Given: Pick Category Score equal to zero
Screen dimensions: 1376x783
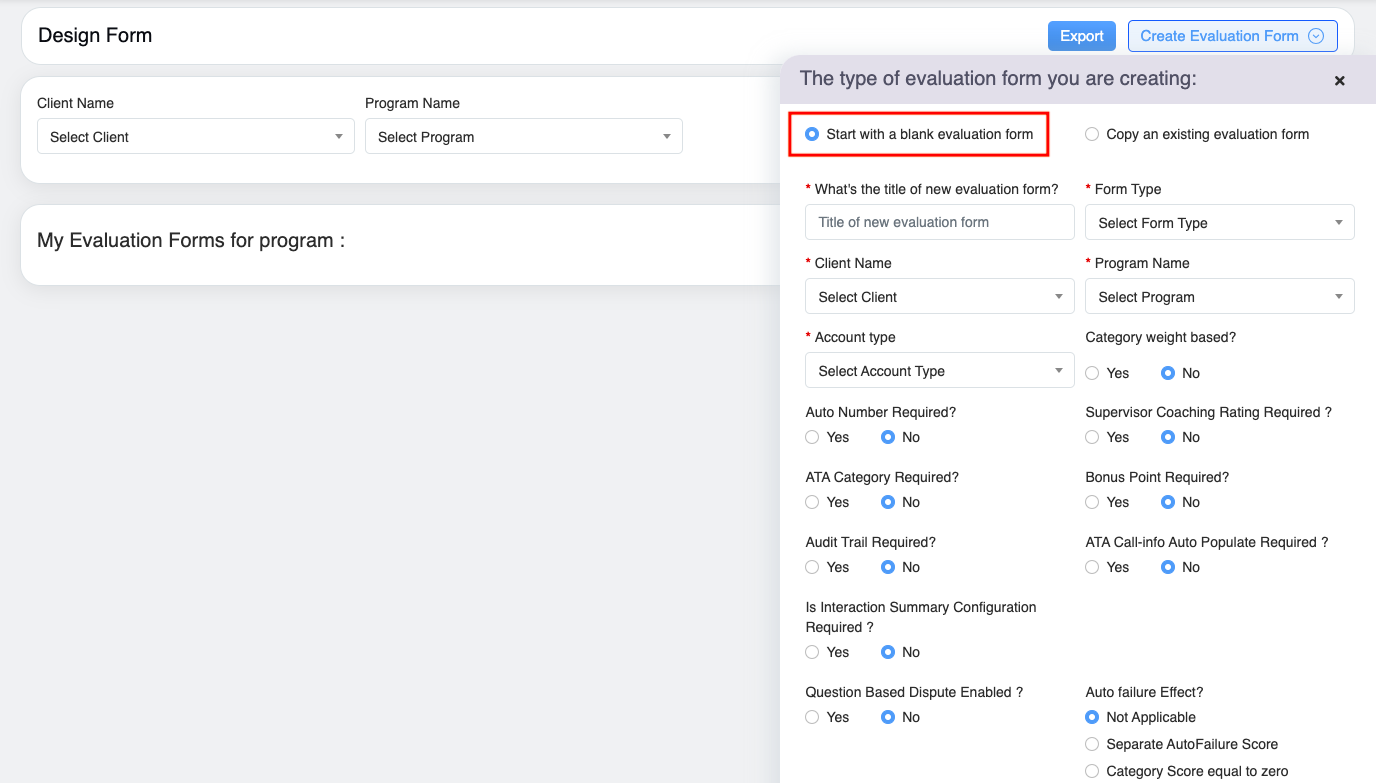Looking at the screenshot, I should [x=1092, y=771].
